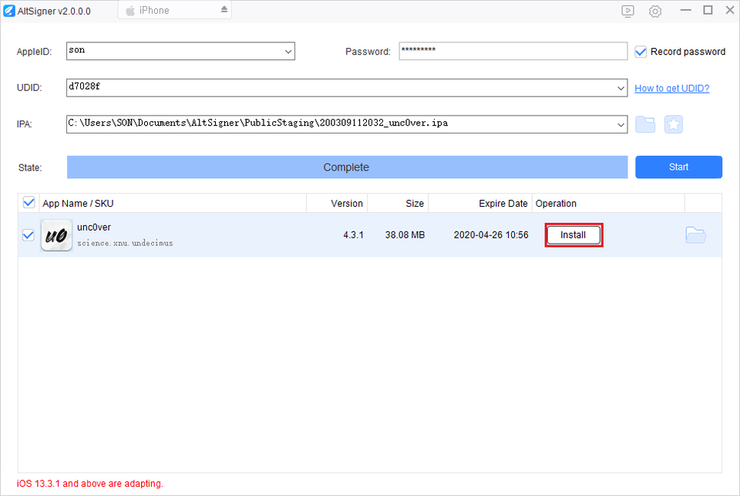Install the unc0ver app

click(573, 235)
